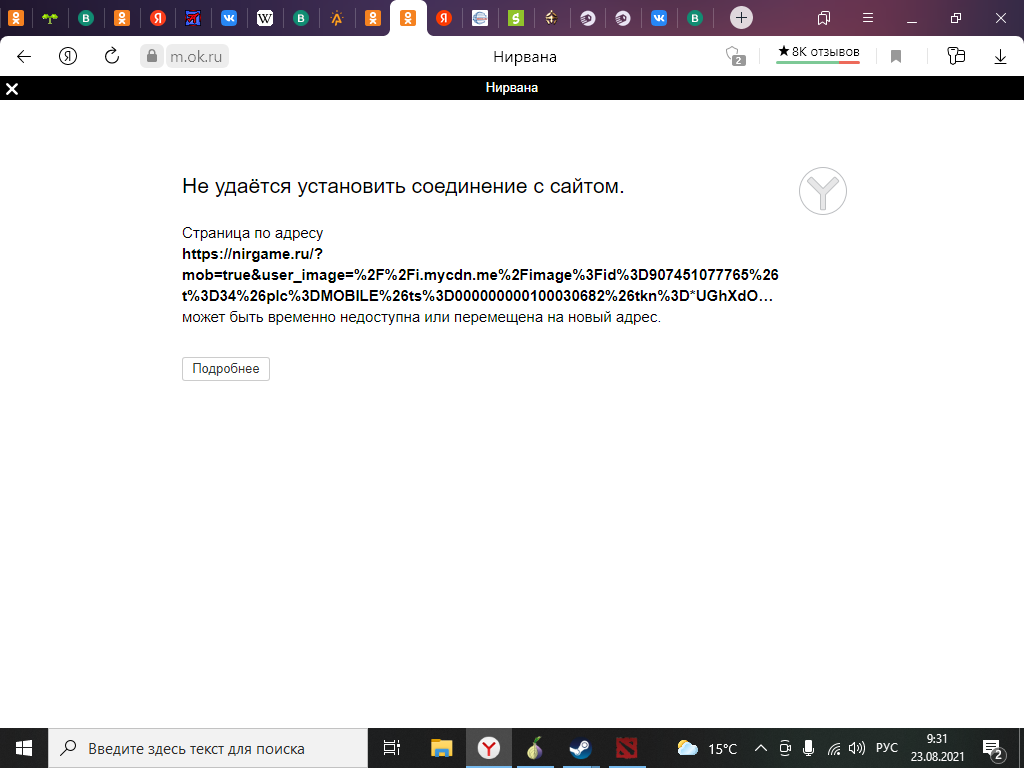Switch to the Wikipedia tab
This screenshot has width=1024, height=768.
(265, 17)
